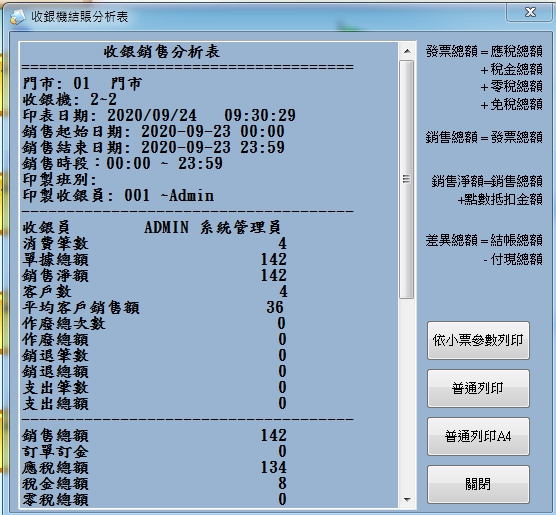This screenshot has height=515, width=556.
Task: Select the 單據總額 row in report
Action: 155,260
